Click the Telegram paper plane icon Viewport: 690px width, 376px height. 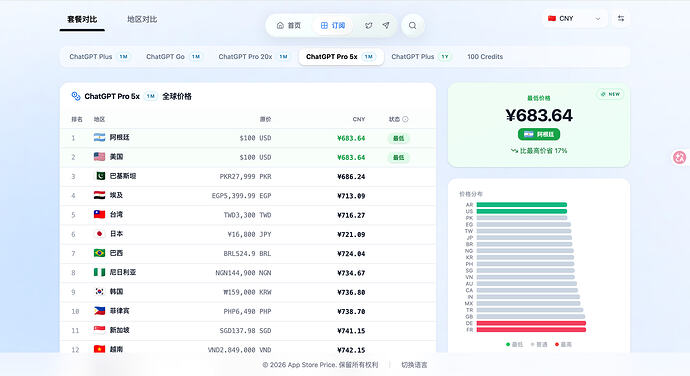click(385, 25)
